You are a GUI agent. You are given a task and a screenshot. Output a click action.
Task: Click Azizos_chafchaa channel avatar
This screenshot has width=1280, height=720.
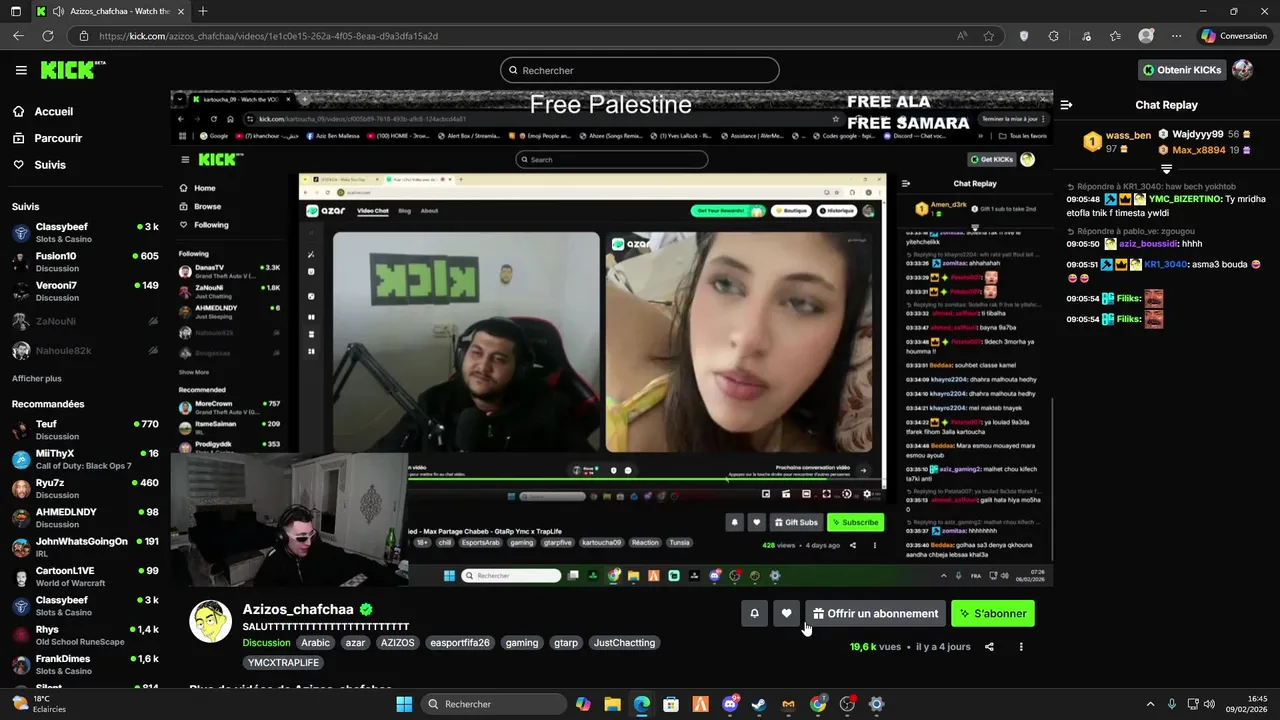pyautogui.click(x=211, y=621)
